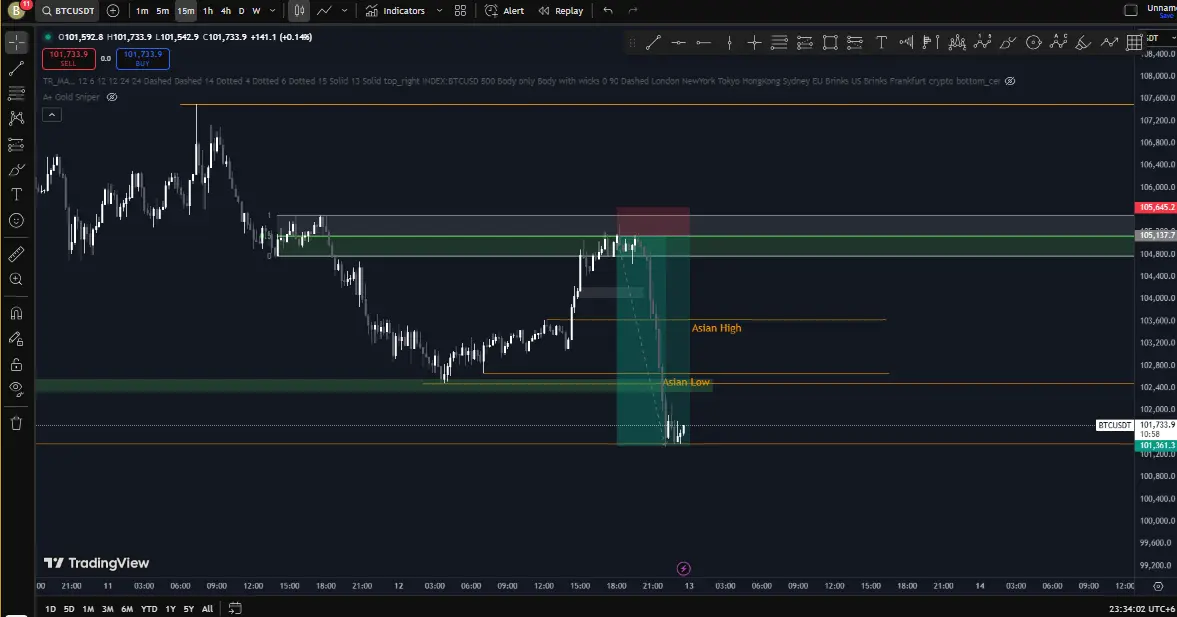This screenshot has height=617, width=1177.
Task: Set the date range to 1D
Action: [x=50, y=609]
